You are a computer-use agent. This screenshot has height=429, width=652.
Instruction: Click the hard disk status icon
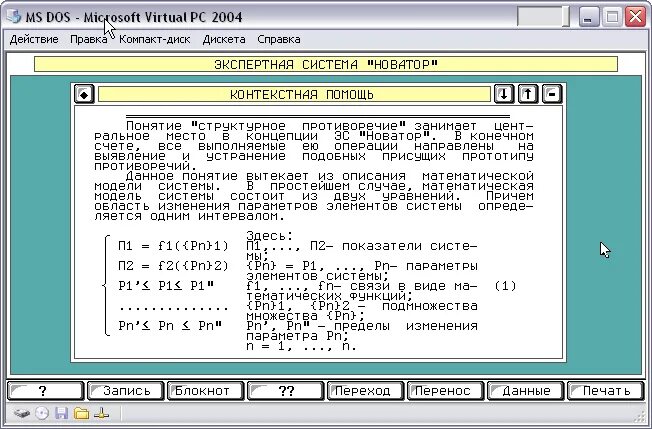click(x=22, y=414)
